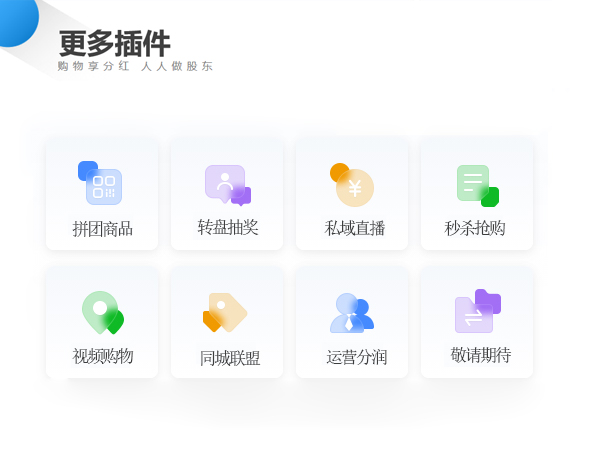The width and height of the screenshot is (592, 469).
Task: Click the orange price tag icon
Action: pyautogui.click(x=225, y=313)
